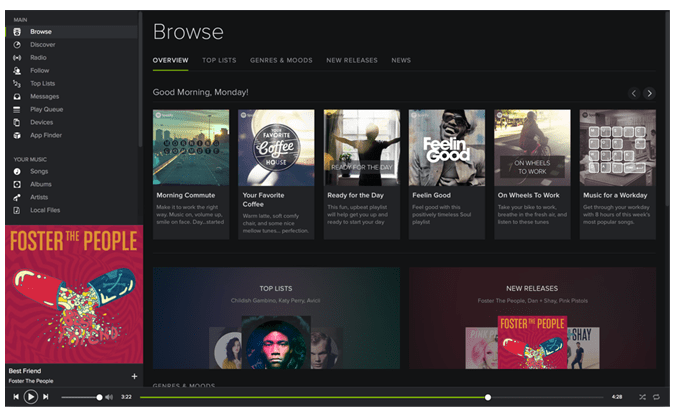Image resolution: width=675 pixels, height=414 pixels.
Task: Add Best Friend with the plus icon
Action: pos(134,376)
